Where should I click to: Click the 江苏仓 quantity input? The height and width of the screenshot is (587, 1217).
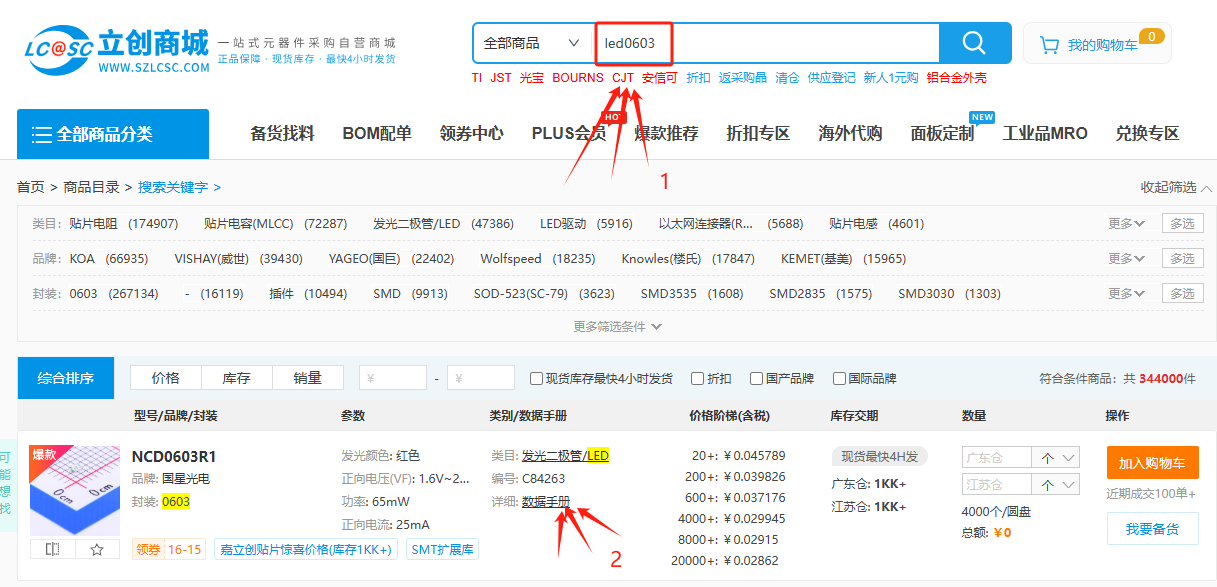[999, 485]
